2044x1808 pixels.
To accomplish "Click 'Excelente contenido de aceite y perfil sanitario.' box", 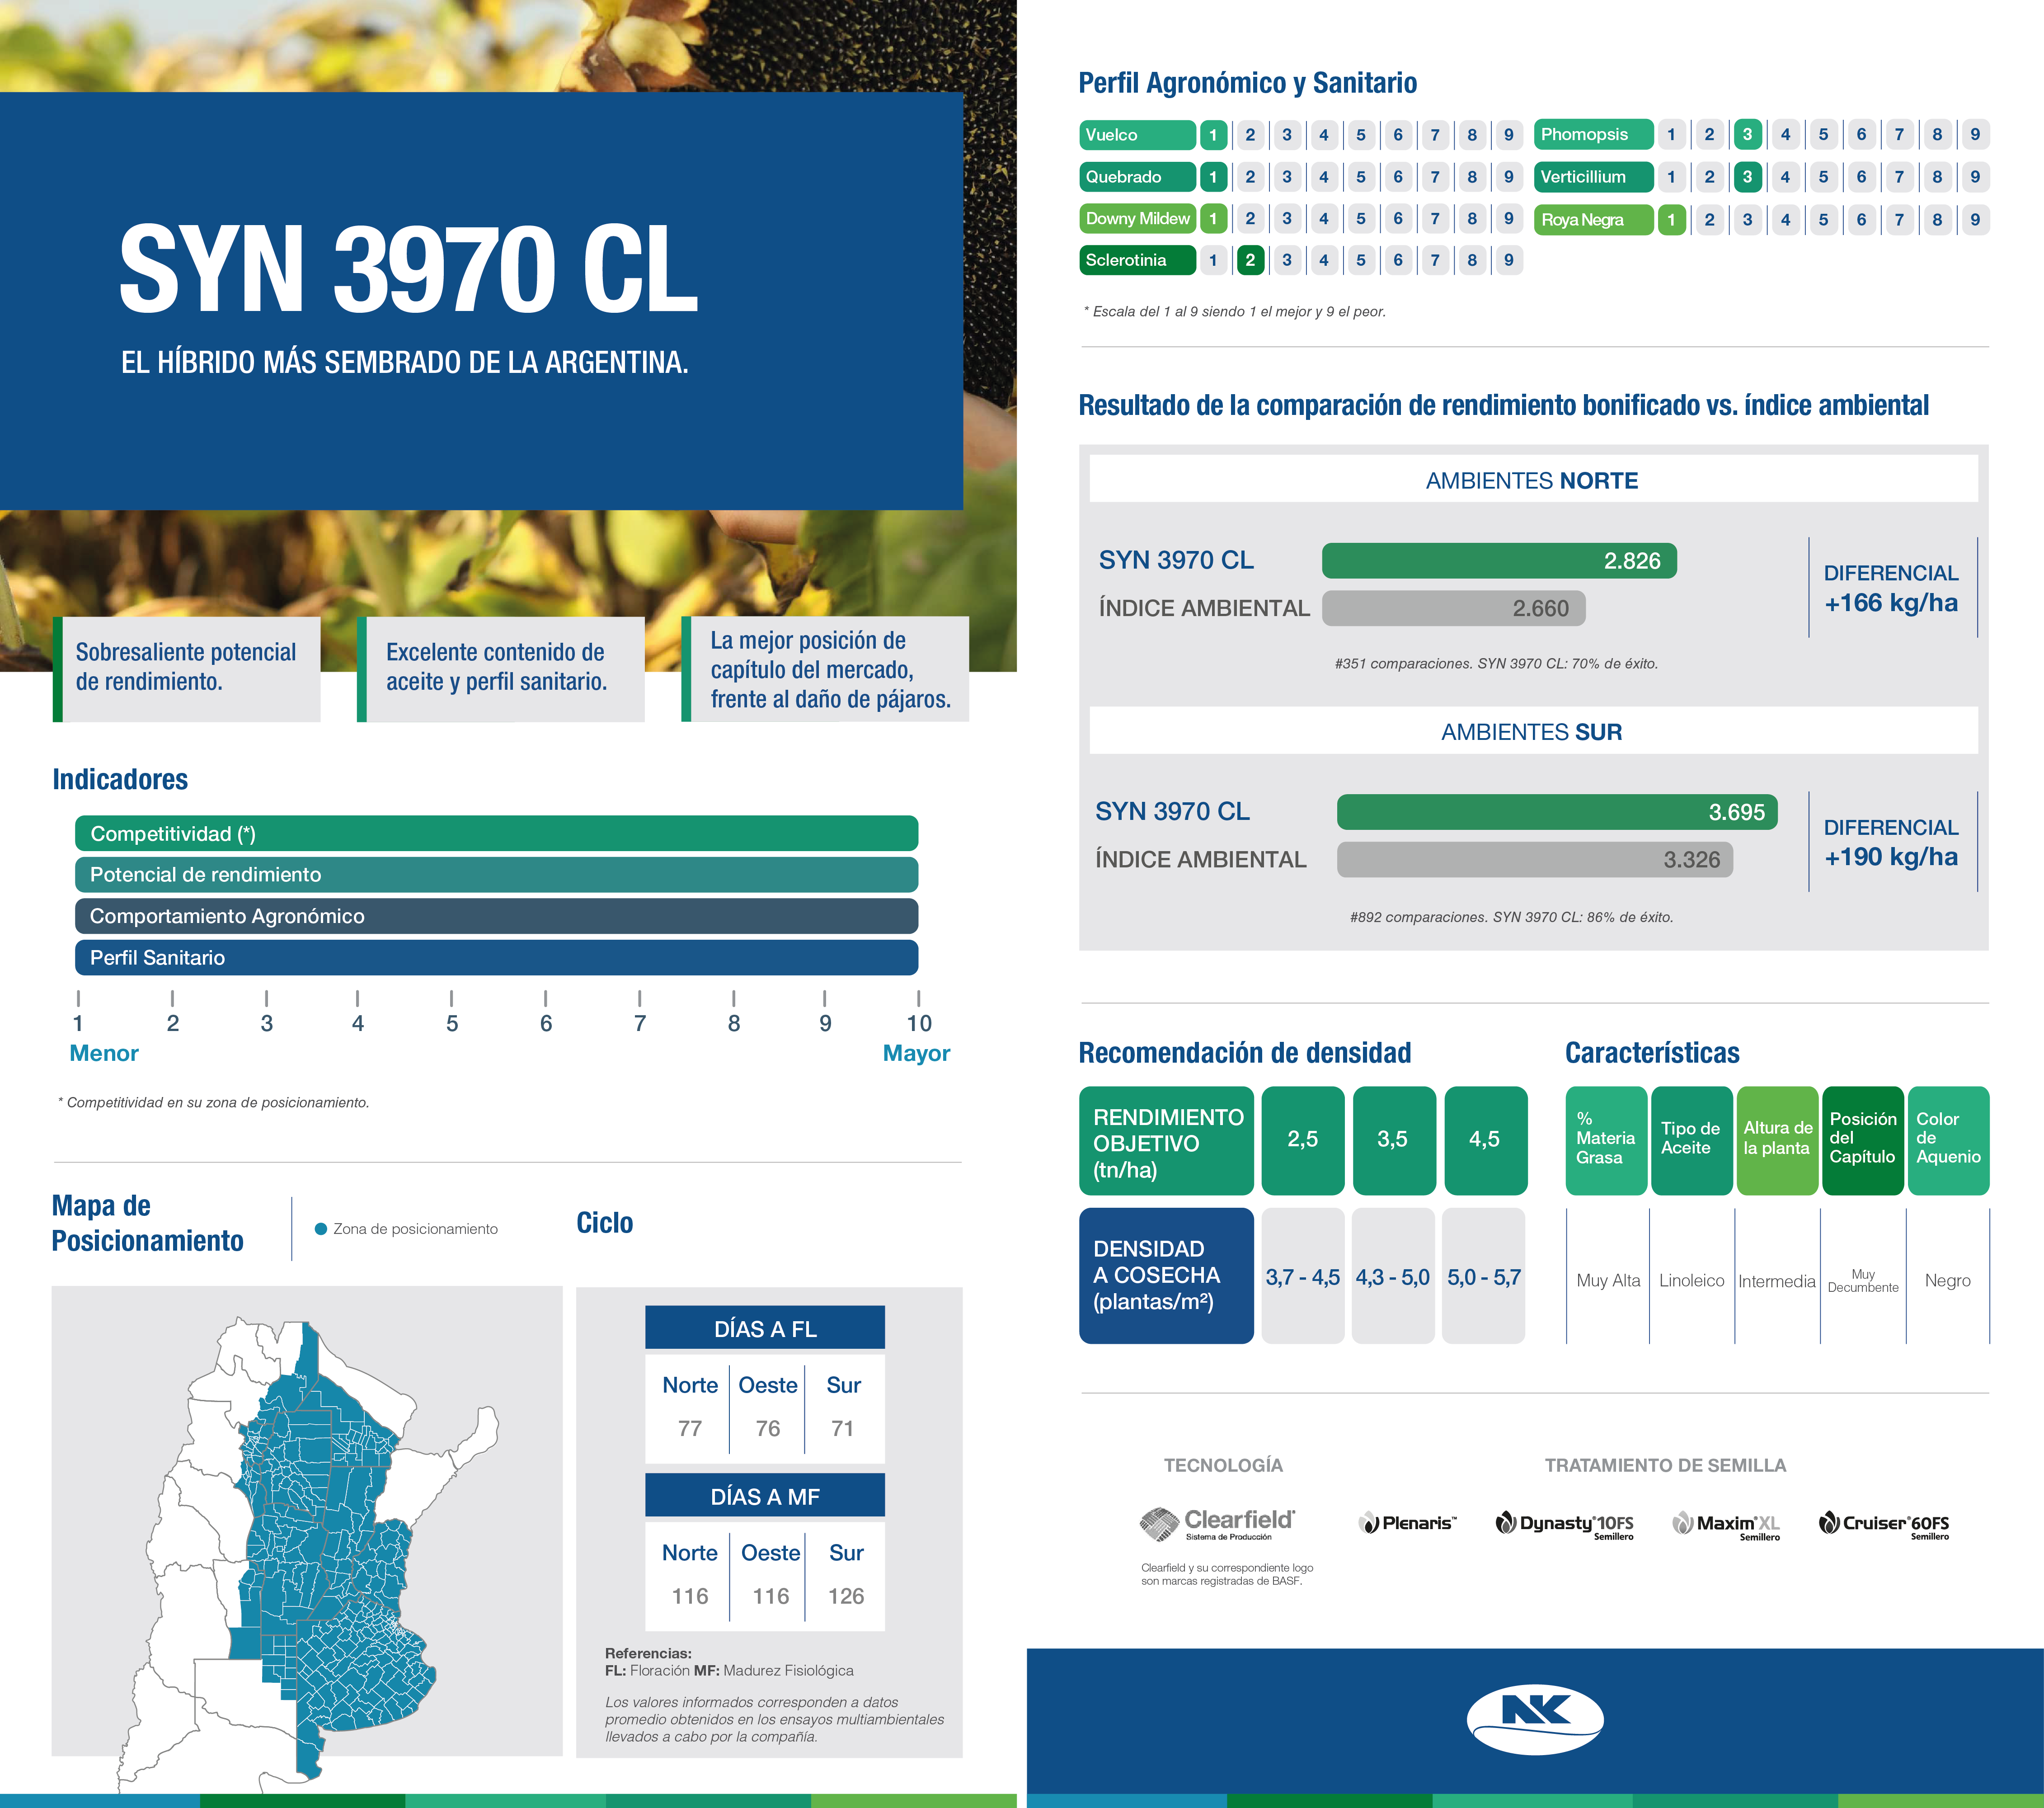I will coord(501,669).
